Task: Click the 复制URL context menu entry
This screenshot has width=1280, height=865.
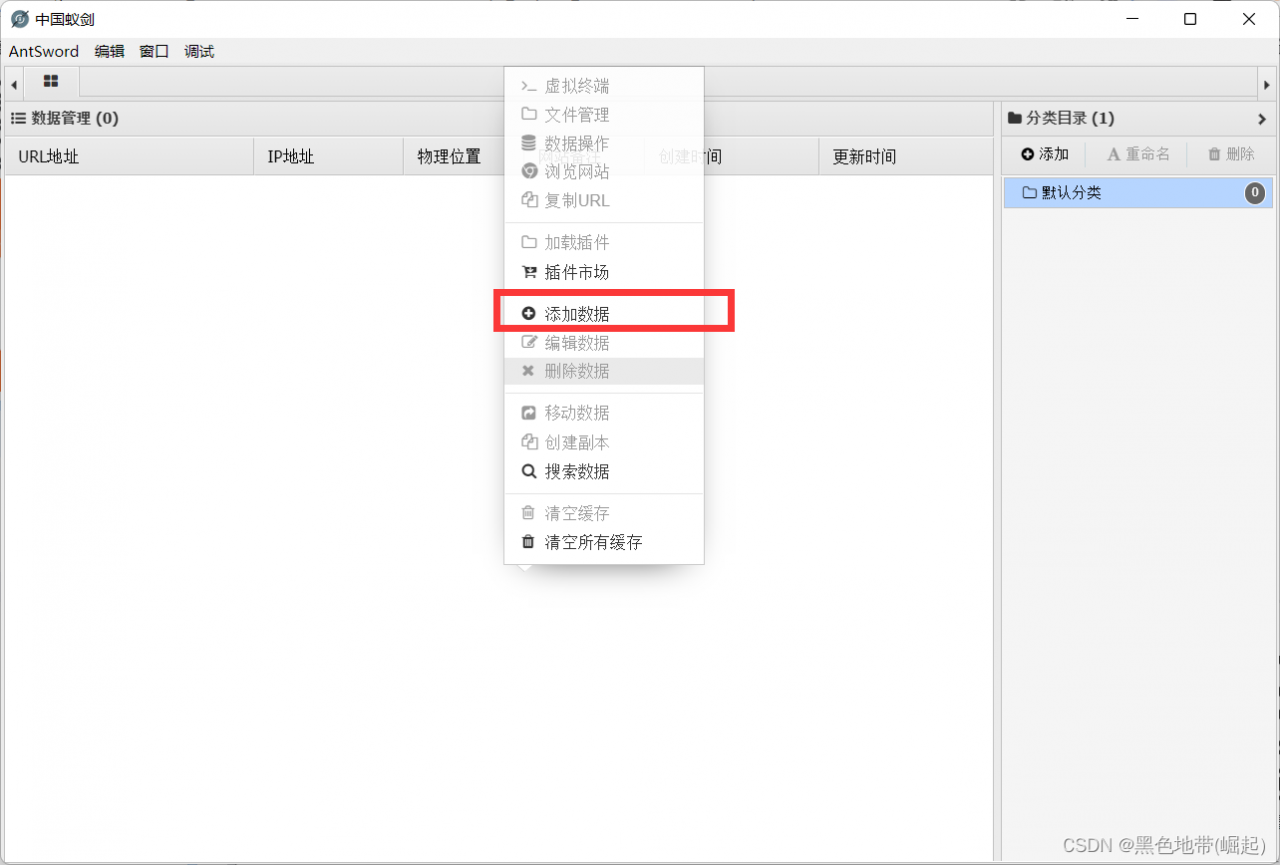Action: (x=604, y=200)
